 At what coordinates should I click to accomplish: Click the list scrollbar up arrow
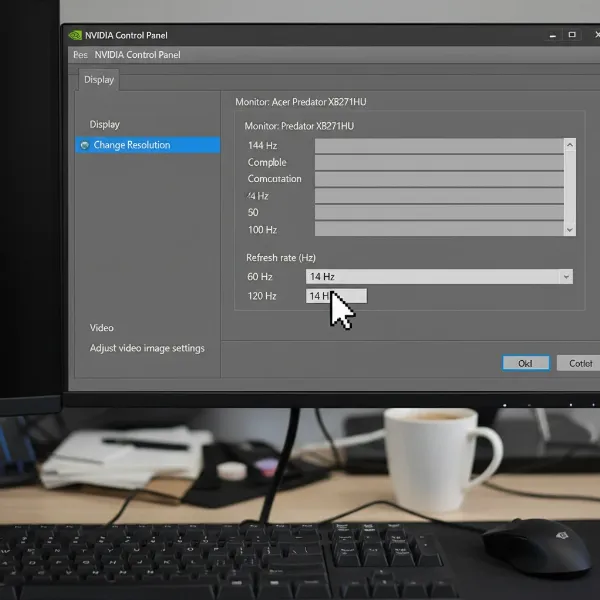[x=570, y=145]
